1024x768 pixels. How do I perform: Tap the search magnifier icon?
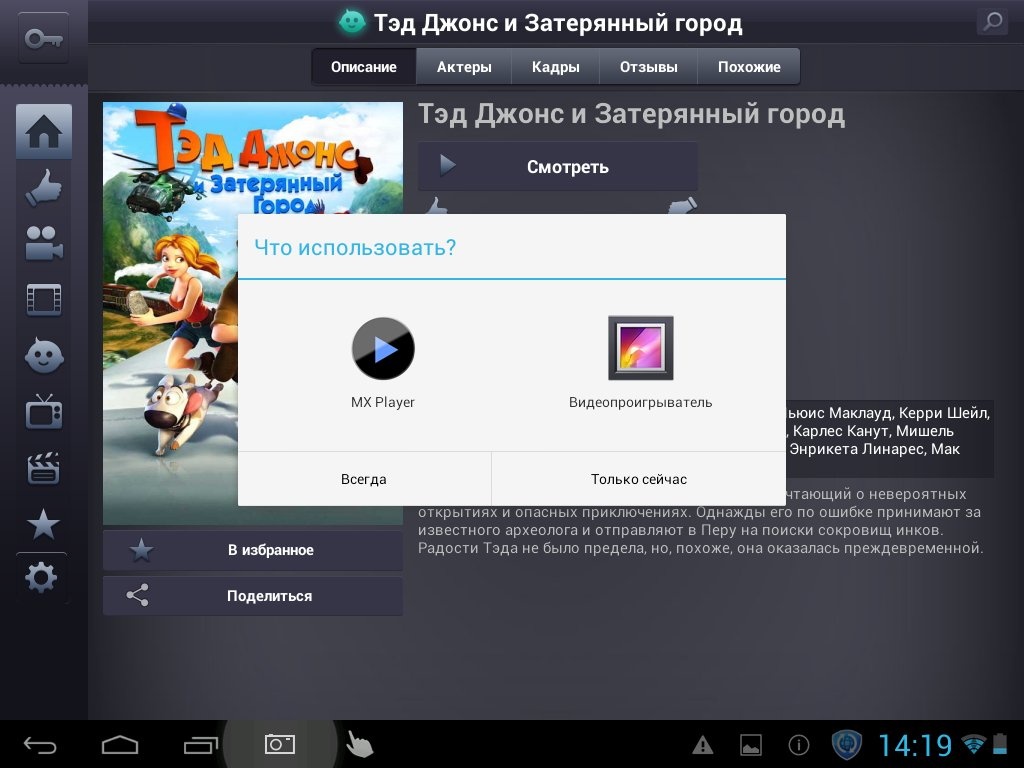[991, 22]
